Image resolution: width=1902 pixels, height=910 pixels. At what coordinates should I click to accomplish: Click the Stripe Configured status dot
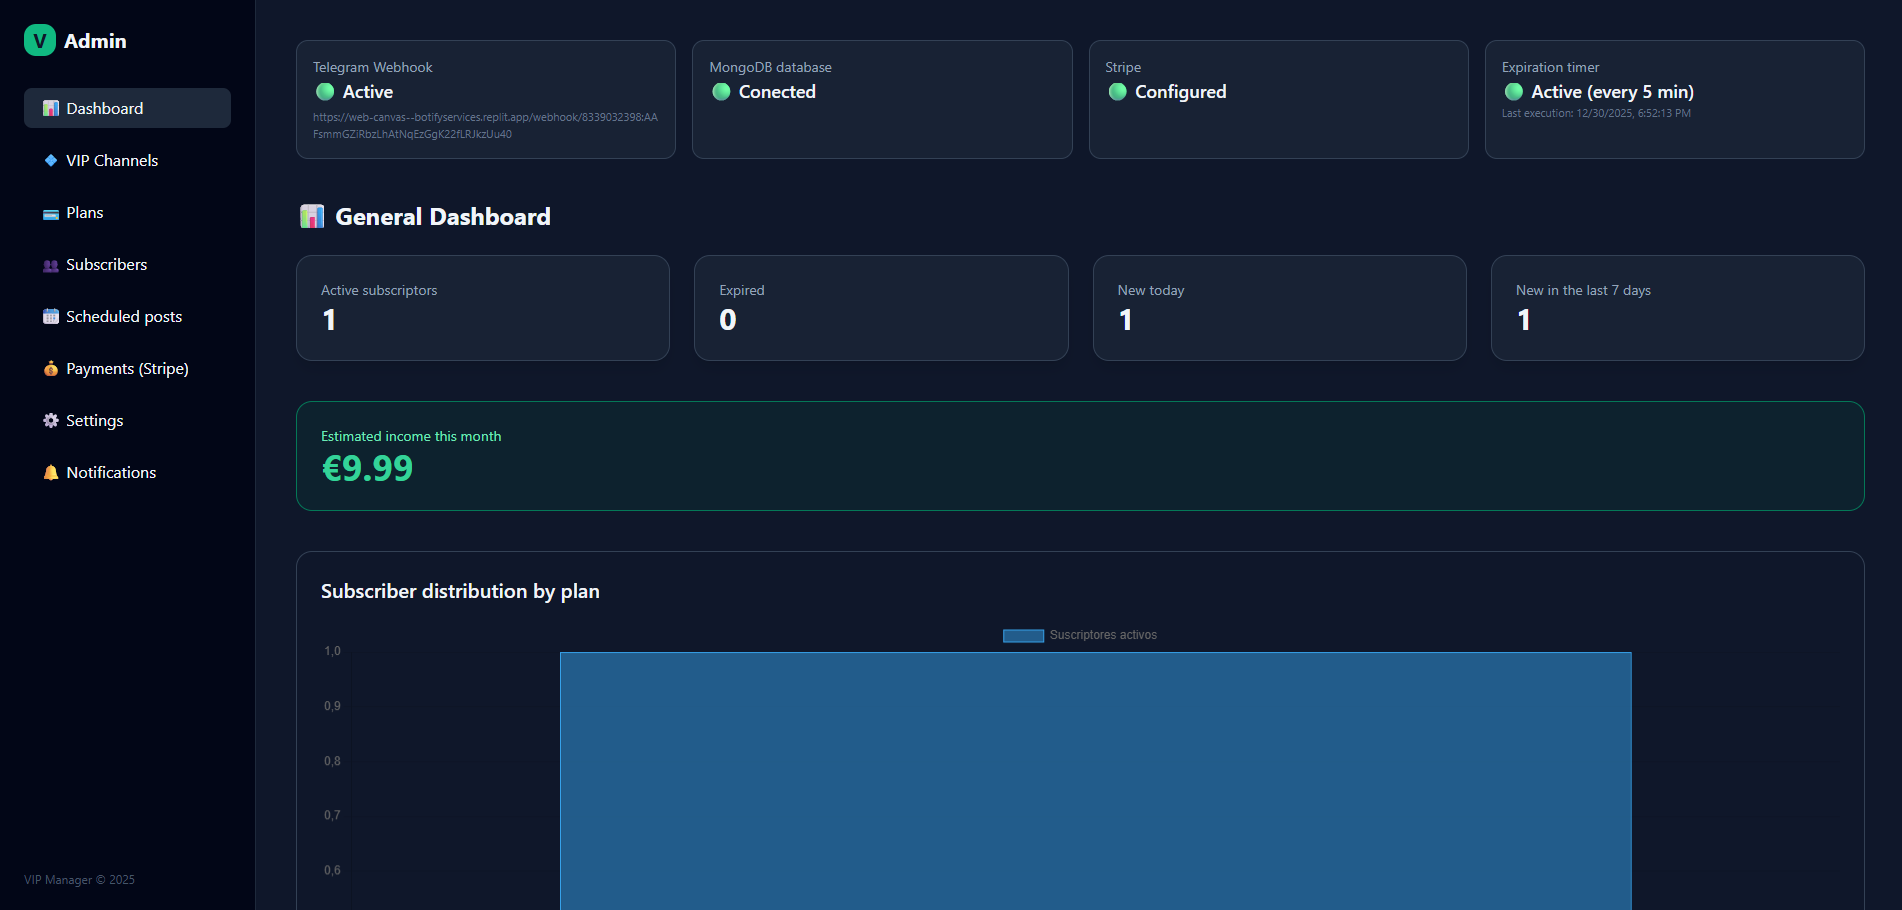(x=1117, y=91)
